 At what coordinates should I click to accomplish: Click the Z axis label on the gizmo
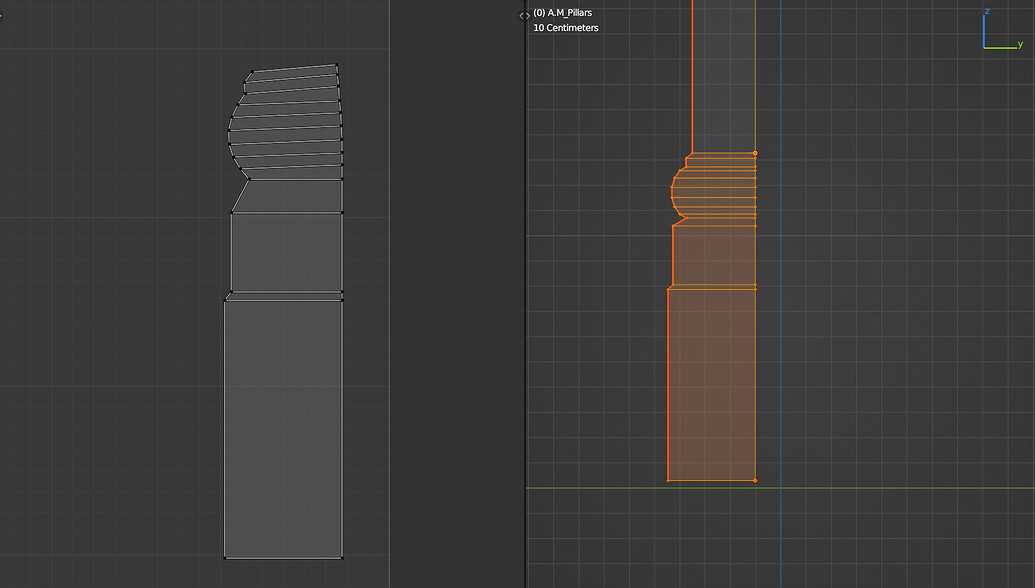(x=987, y=11)
